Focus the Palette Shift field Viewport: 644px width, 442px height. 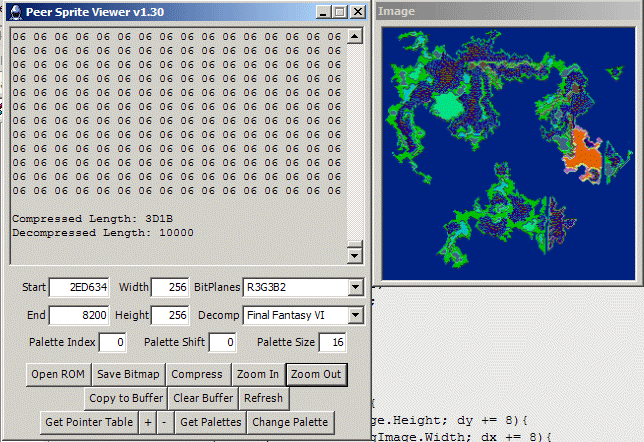[222, 343]
